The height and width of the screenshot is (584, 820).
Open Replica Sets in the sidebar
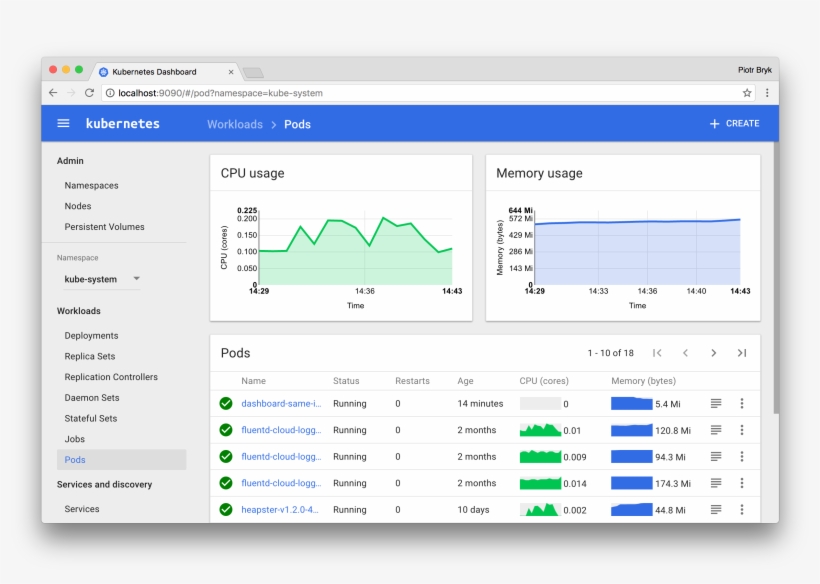click(90, 356)
